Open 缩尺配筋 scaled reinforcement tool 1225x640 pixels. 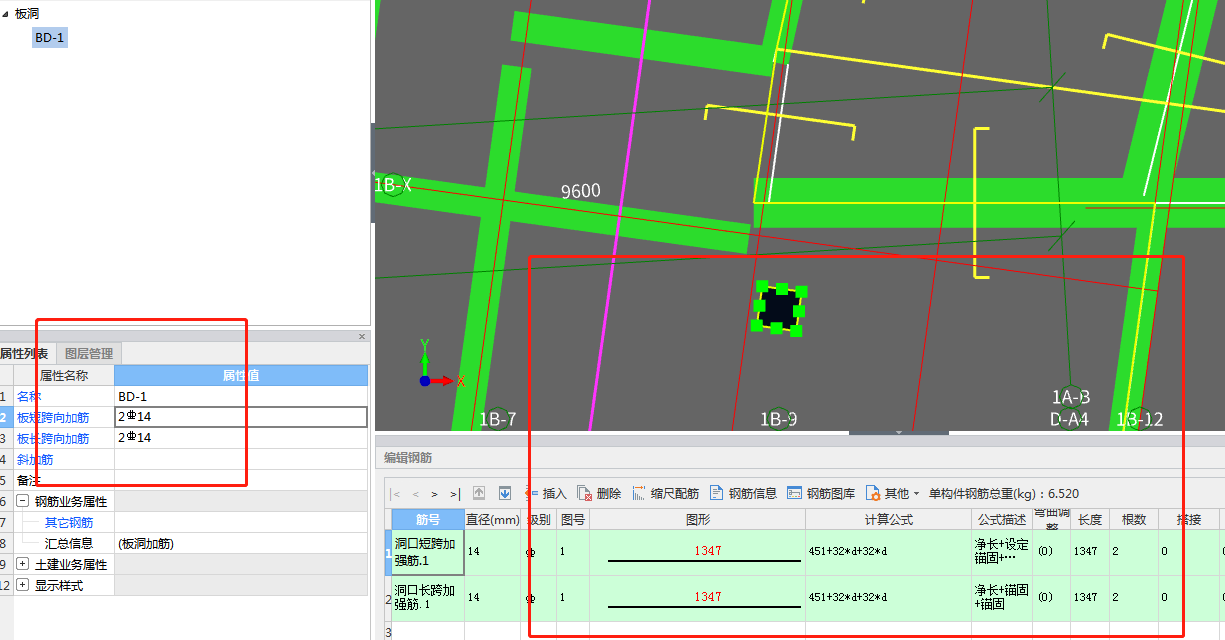[x=665, y=493]
